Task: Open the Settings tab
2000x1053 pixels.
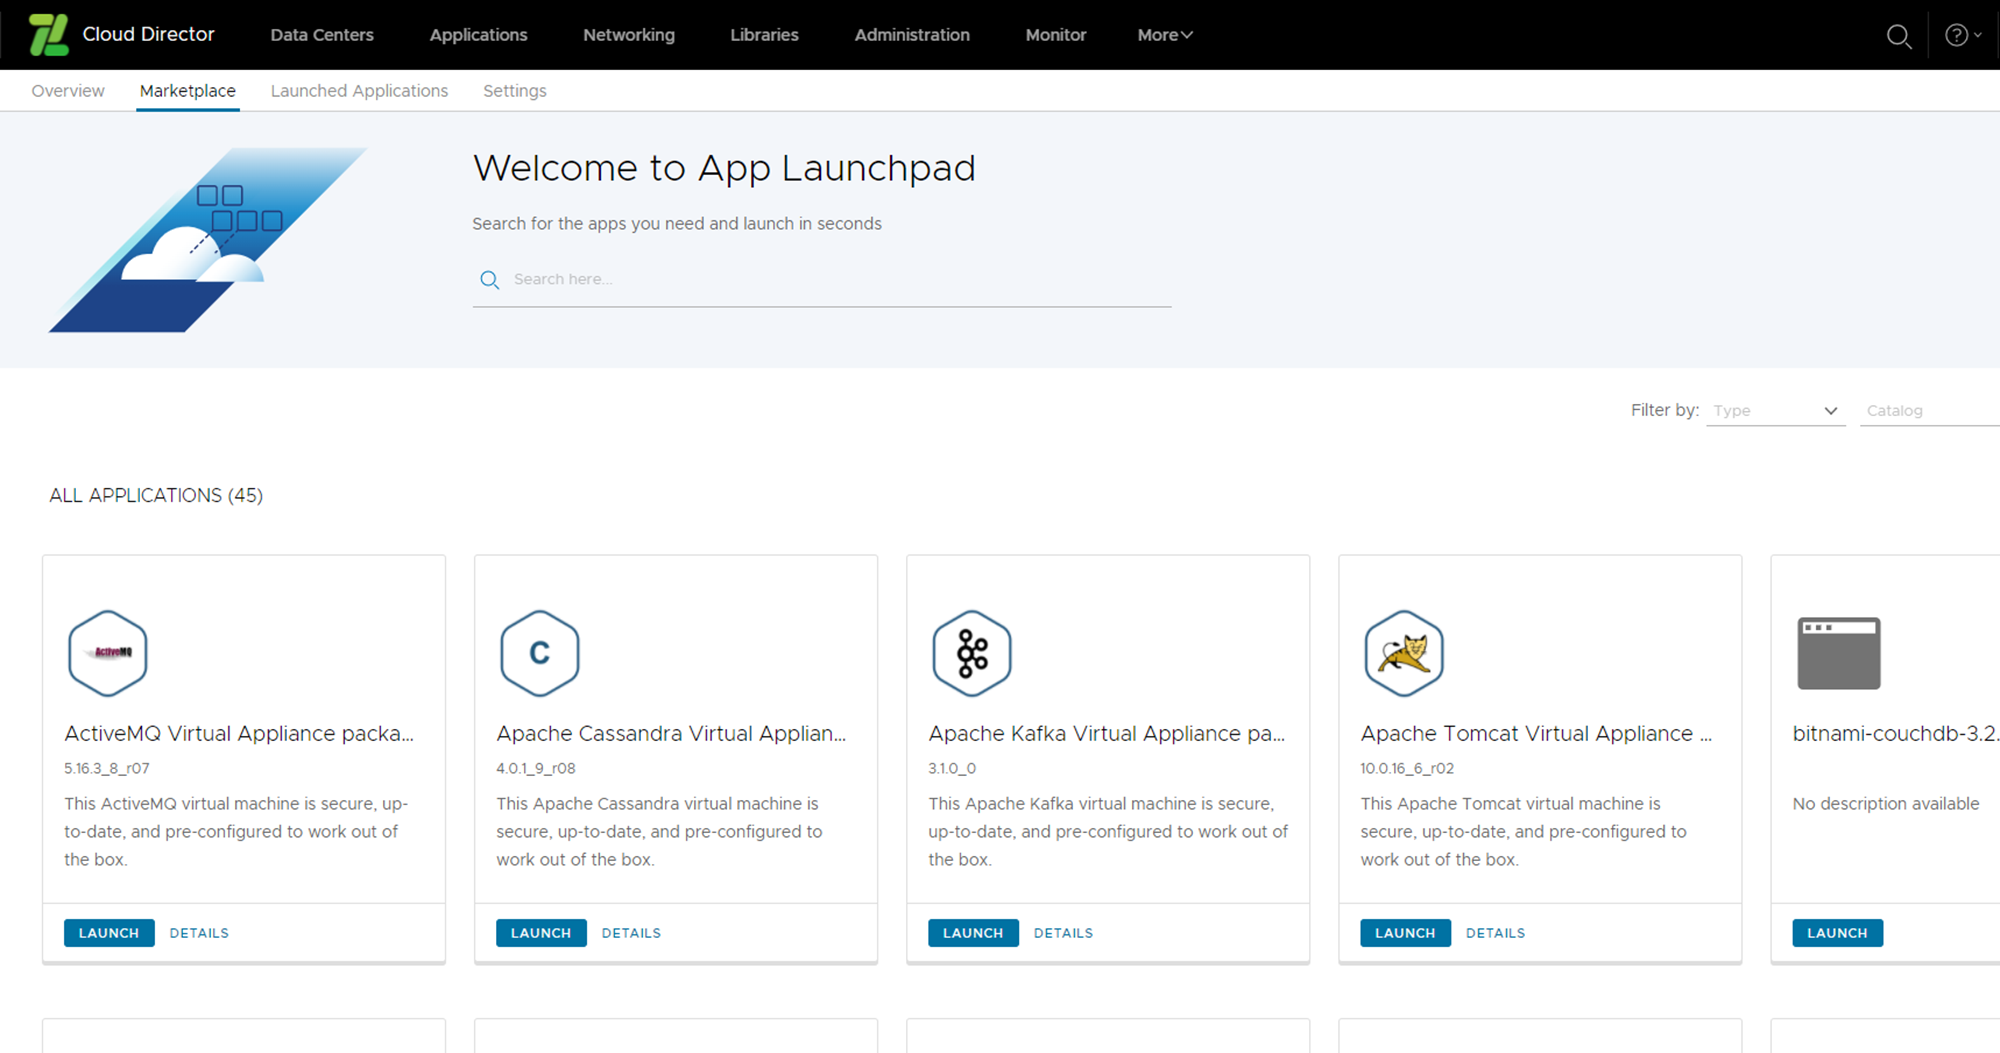Action: click(x=514, y=91)
